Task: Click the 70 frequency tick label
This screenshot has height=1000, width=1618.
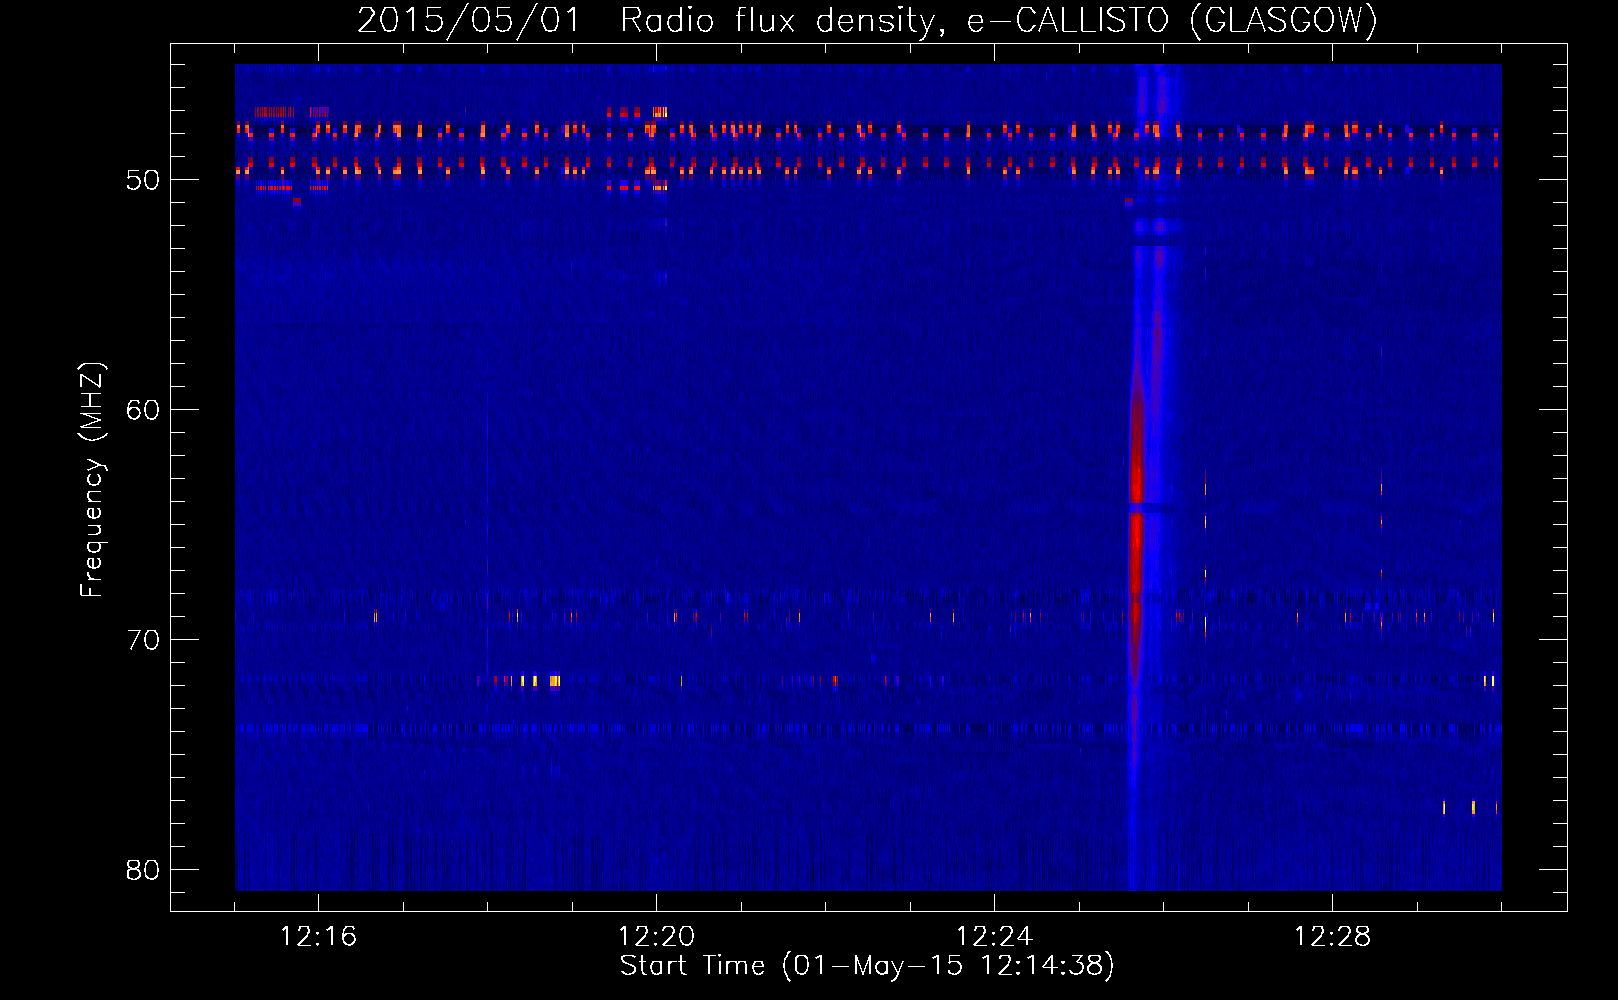Action: [x=143, y=640]
